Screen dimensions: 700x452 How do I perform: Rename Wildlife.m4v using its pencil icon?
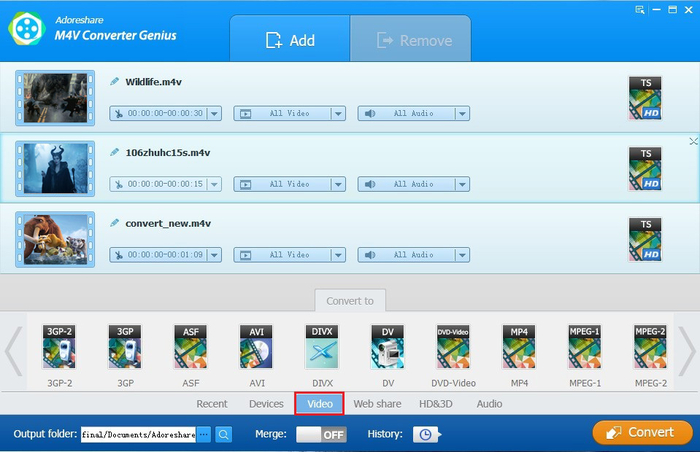point(115,81)
